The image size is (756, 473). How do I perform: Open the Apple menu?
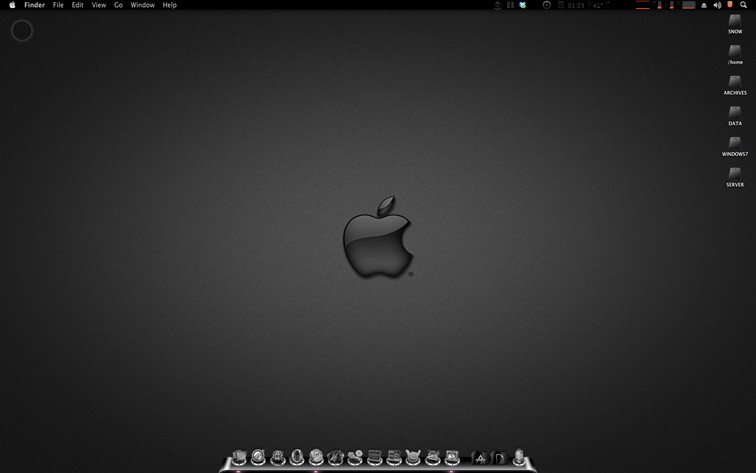(12, 5)
